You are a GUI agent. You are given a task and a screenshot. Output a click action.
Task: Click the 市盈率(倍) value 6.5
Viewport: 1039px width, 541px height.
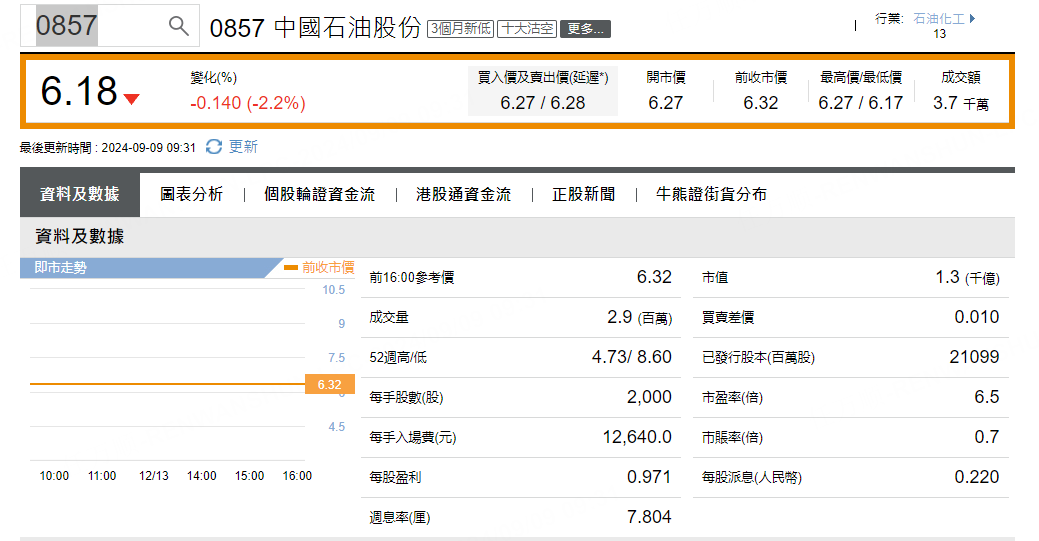pos(987,397)
